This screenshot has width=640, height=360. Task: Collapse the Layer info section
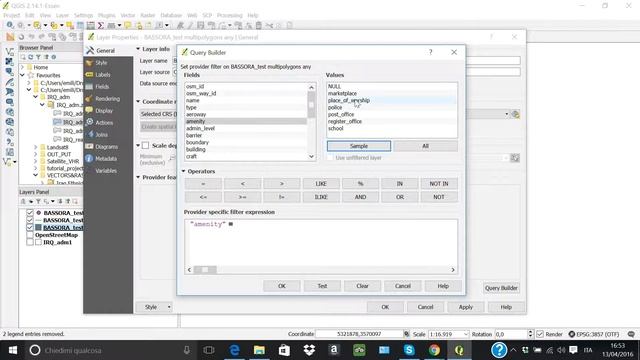(x=138, y=49)
